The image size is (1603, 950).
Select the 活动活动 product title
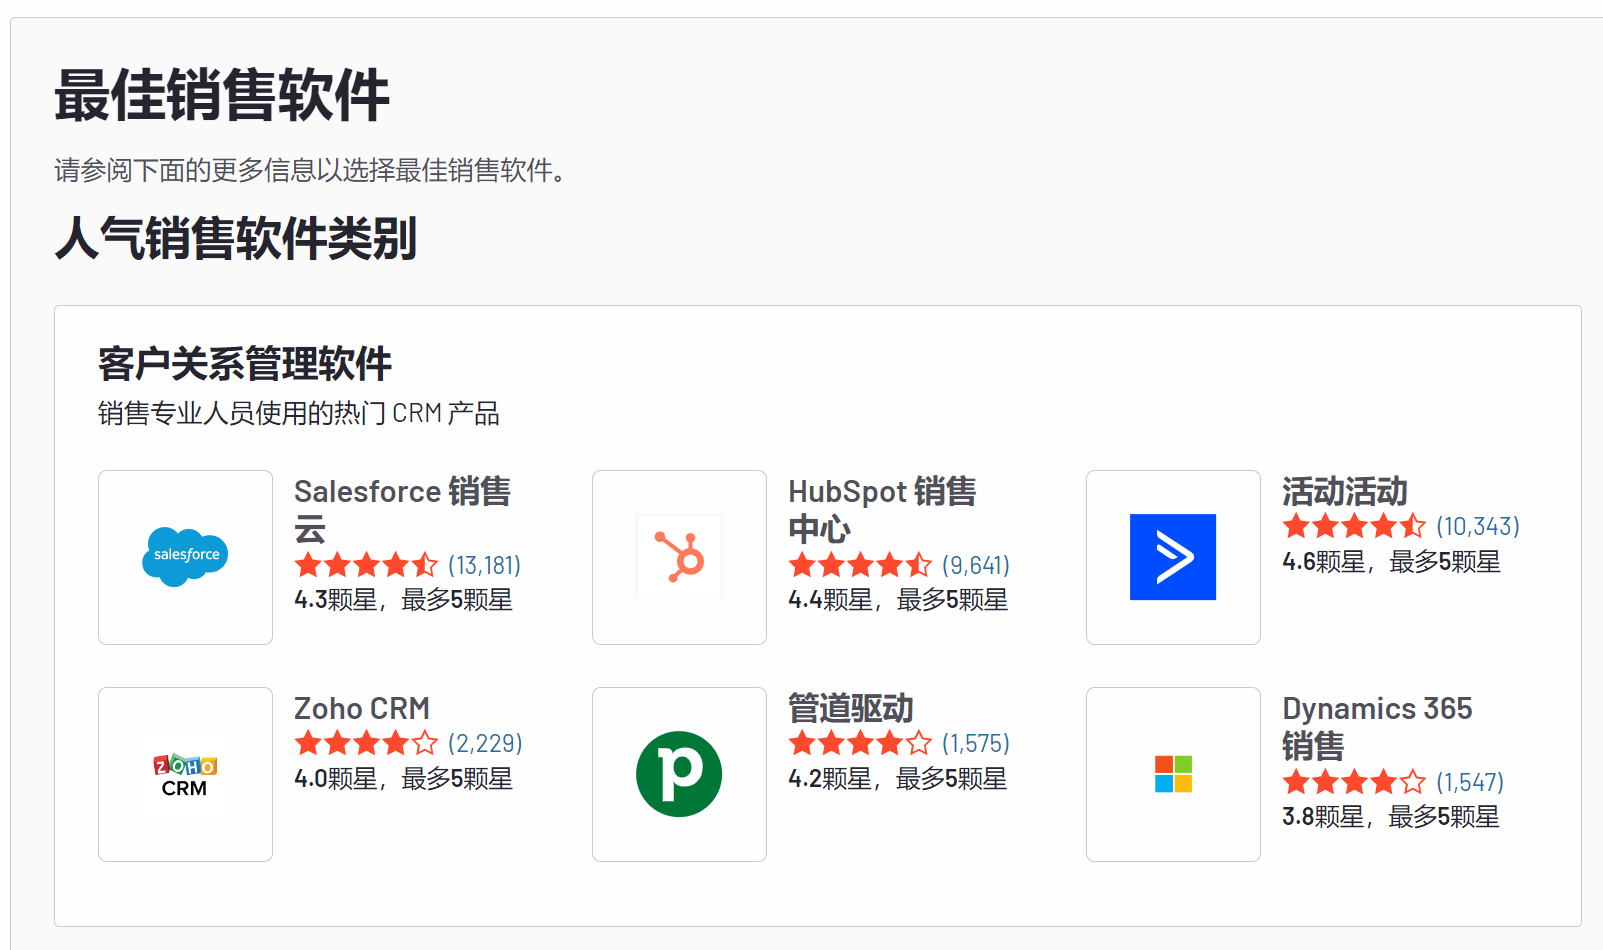[x=1345, y=492]
